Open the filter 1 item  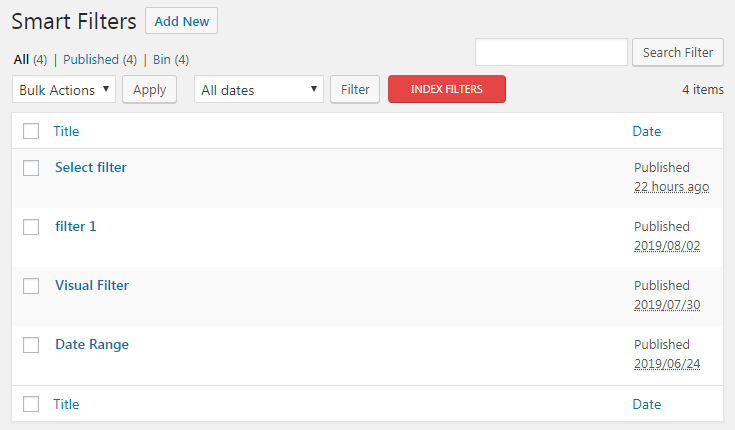(75, 226)
